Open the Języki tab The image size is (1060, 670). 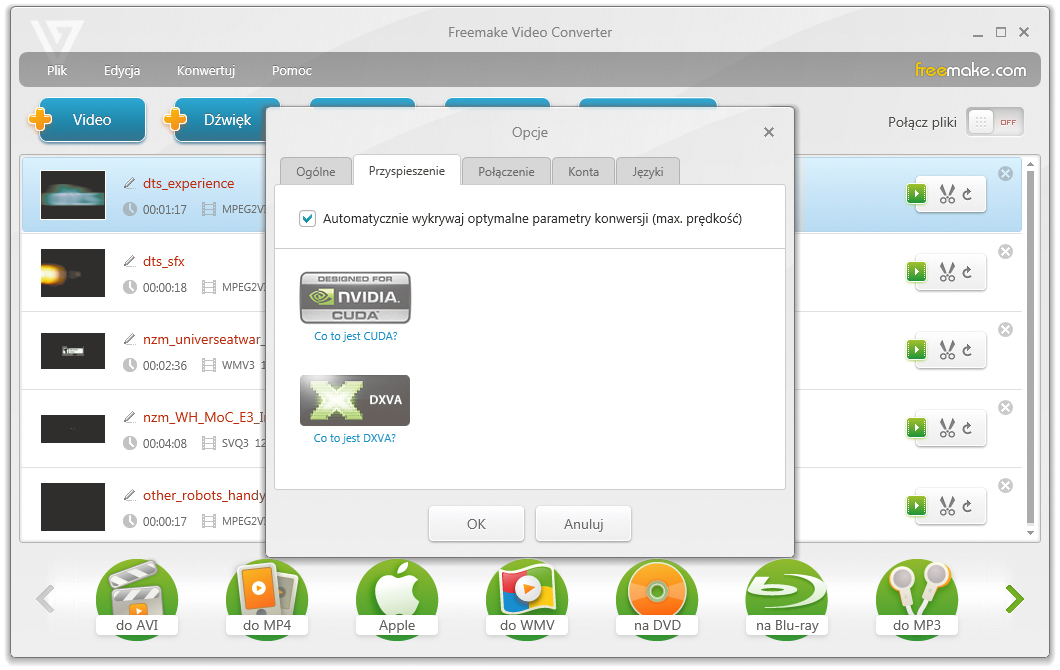(647, 171)
